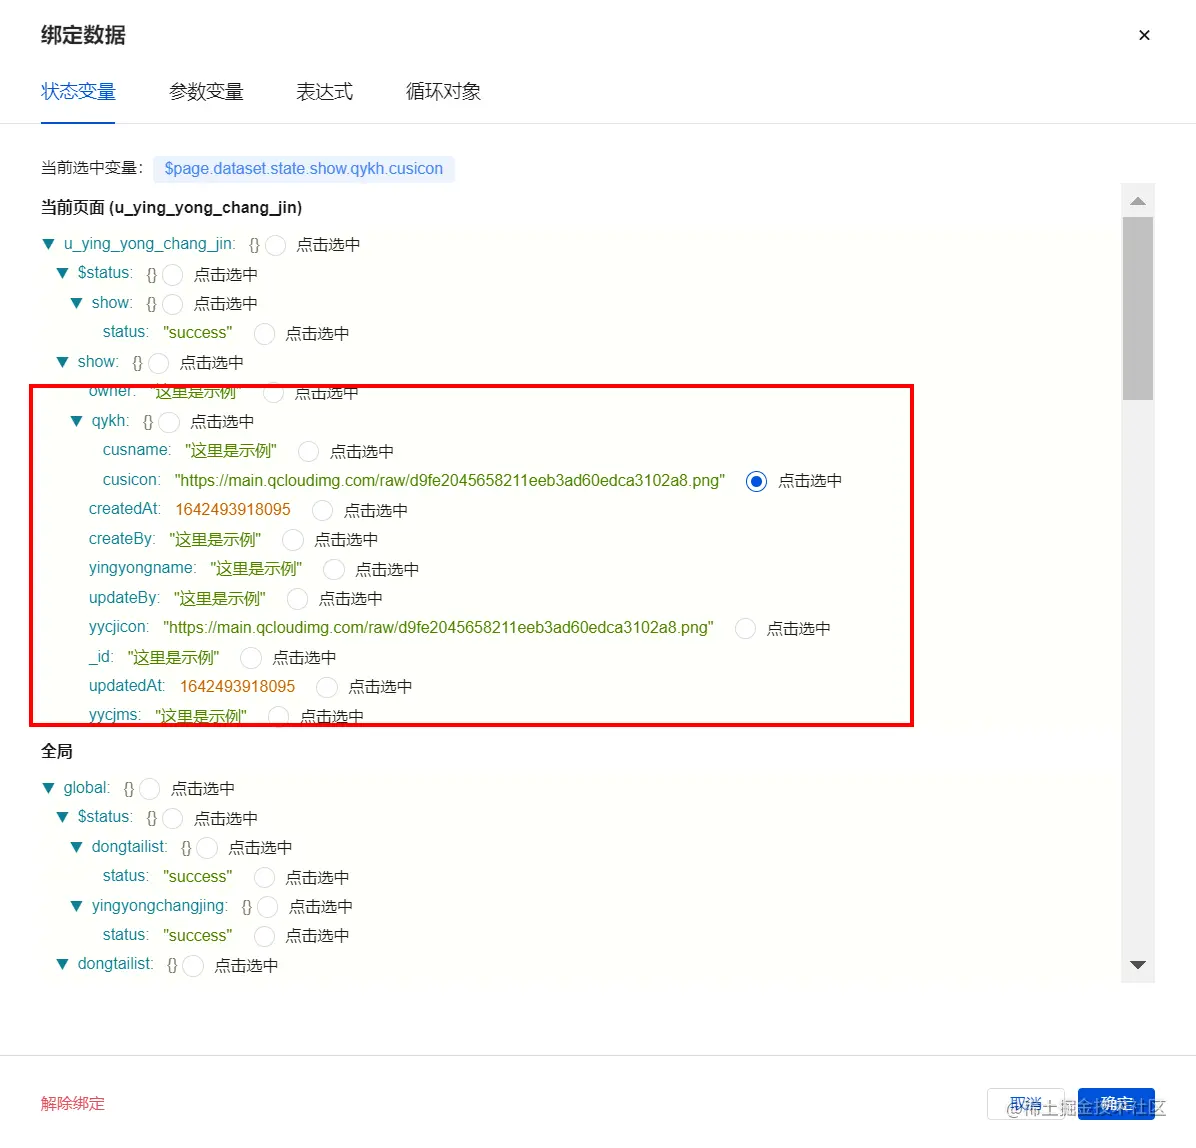Click the vertical scrollbar thumb
This screenshot has height=1148, width=1196.
[x=1138, y=308]
